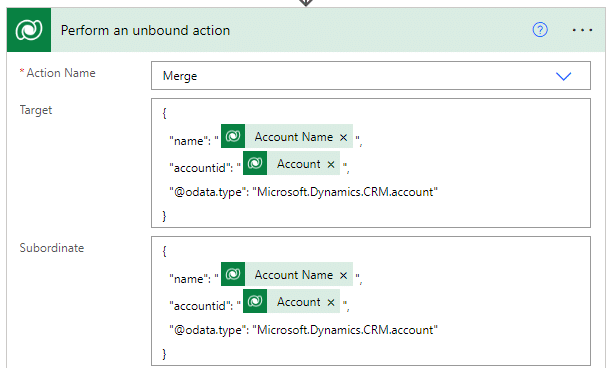609x368 pixels.
Task: Remove Account Name token from Target
Action: [343, 137]
